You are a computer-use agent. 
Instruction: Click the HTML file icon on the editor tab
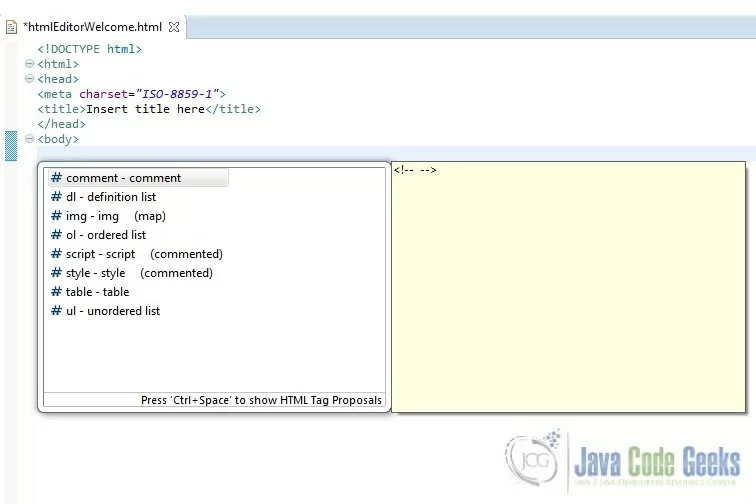(12, 27)
